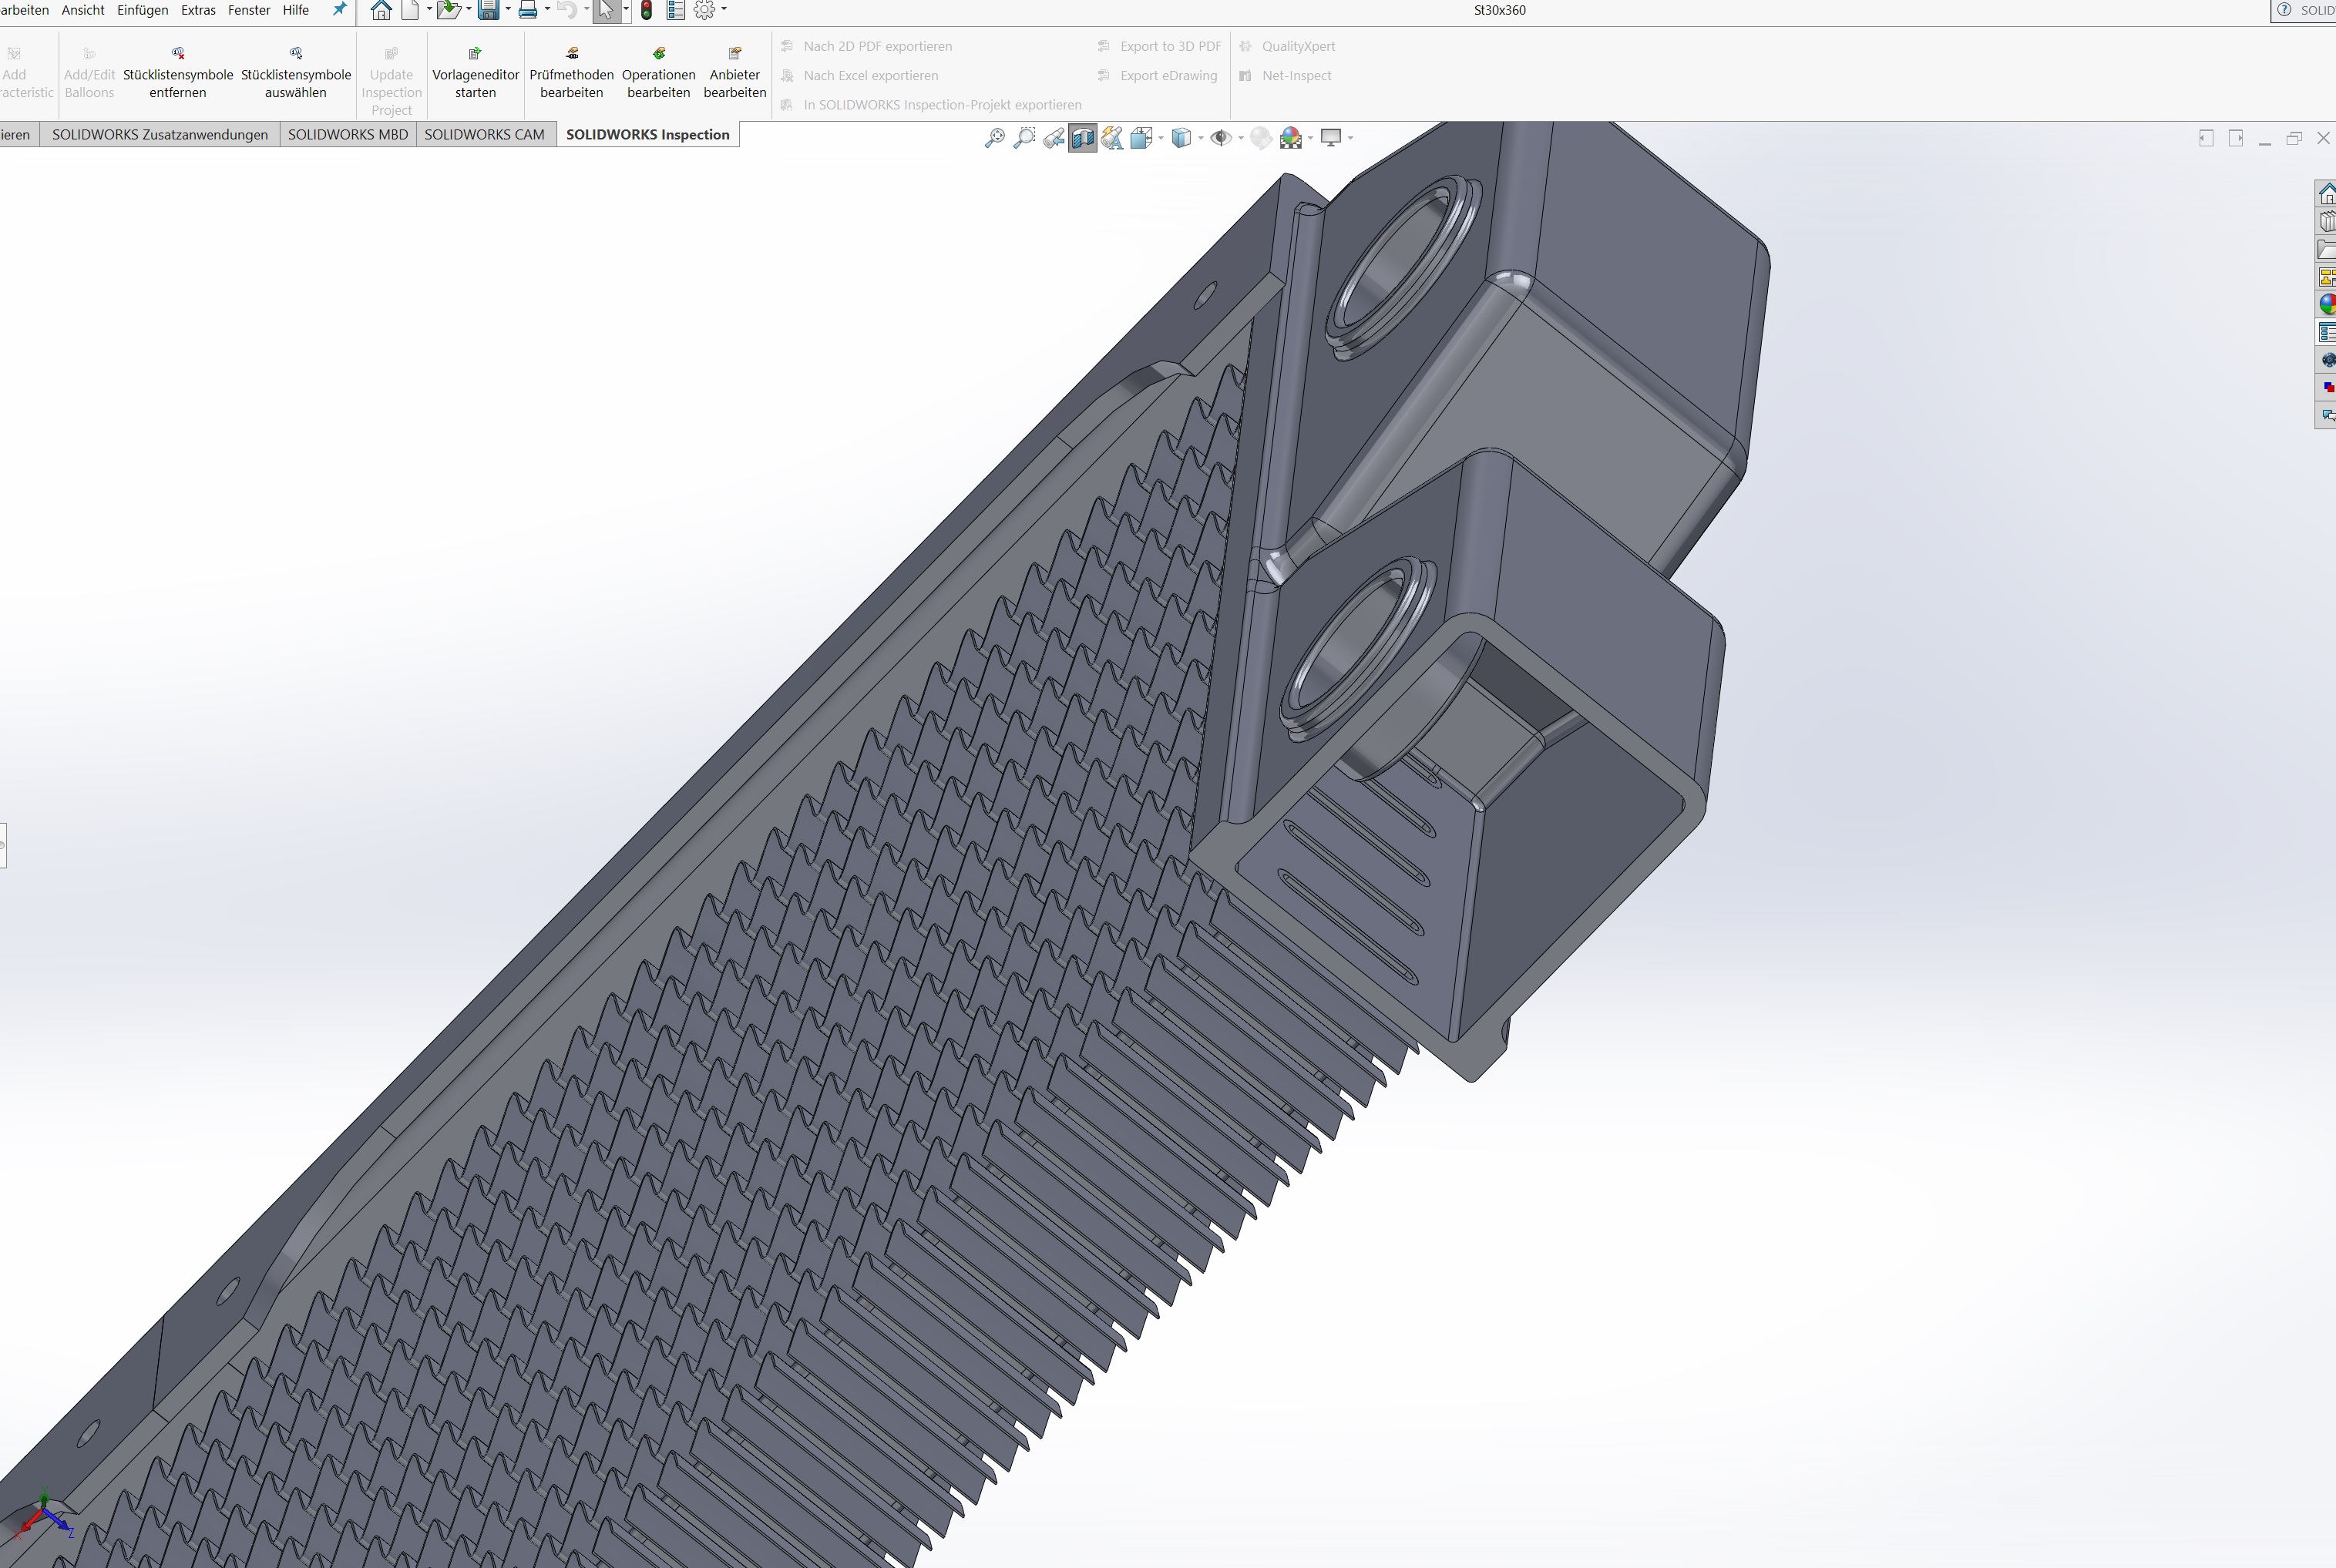Click Stücklistensymbole entfernen icon

(x=178, y=54)
